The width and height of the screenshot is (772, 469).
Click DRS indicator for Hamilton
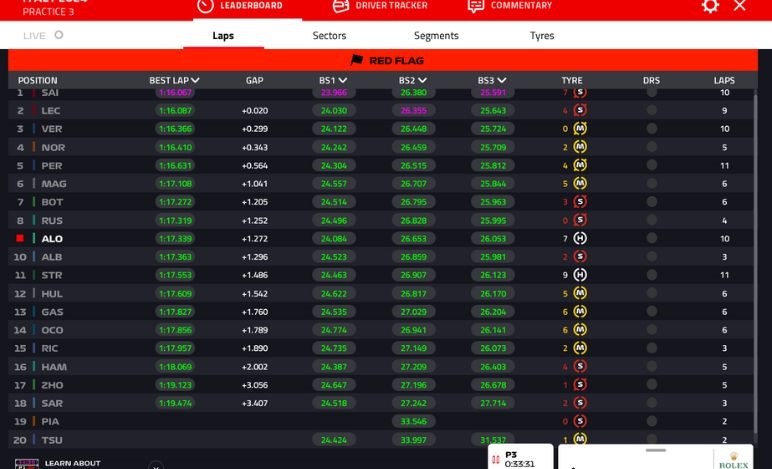(x=652, y=367)
